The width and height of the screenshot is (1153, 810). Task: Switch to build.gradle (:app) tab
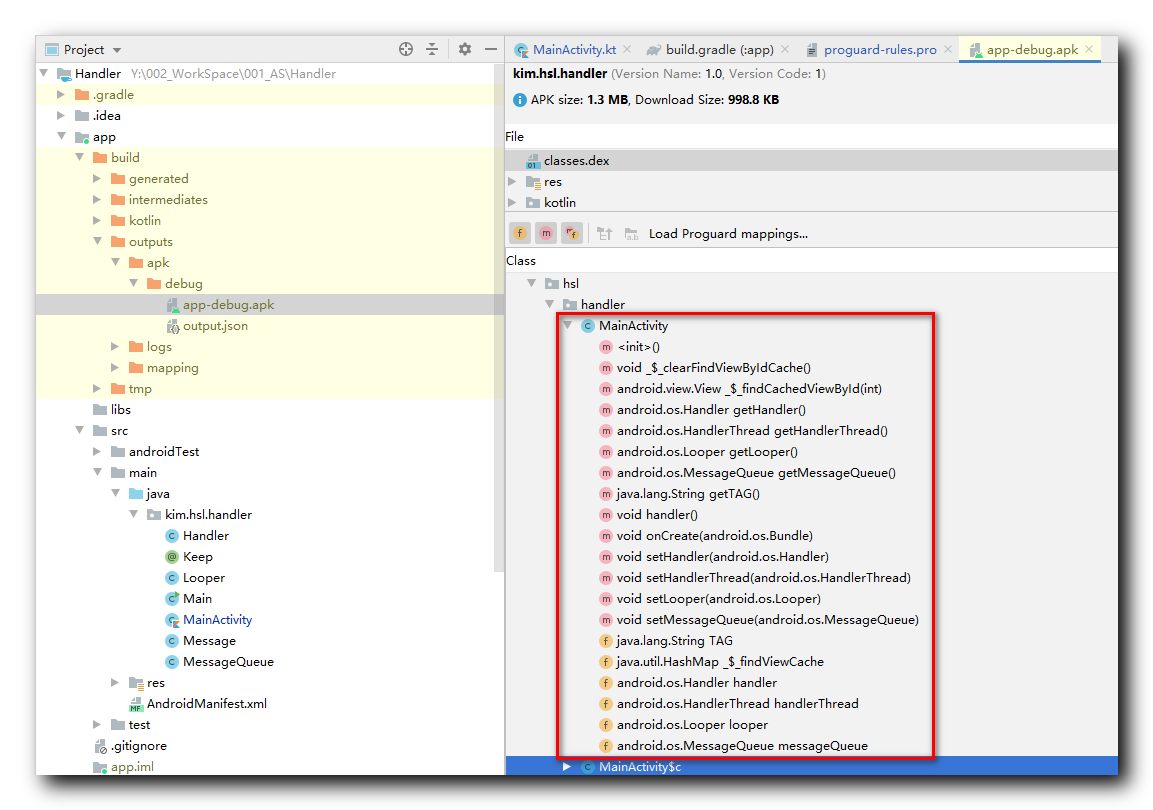[721, 47]
